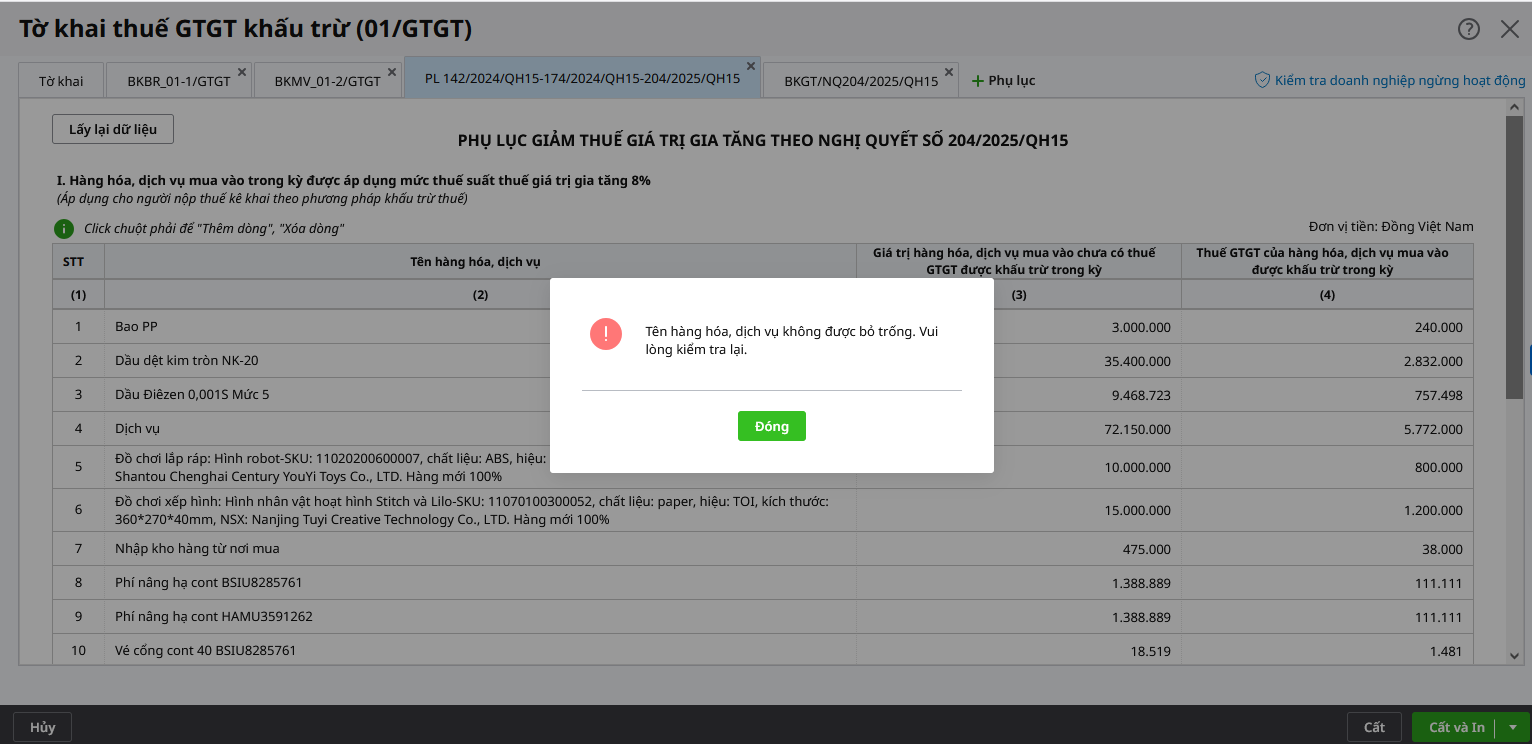Click the red warning icon in dialog
The width and height of the screenshot is (1532, 744).
(606, 334)
